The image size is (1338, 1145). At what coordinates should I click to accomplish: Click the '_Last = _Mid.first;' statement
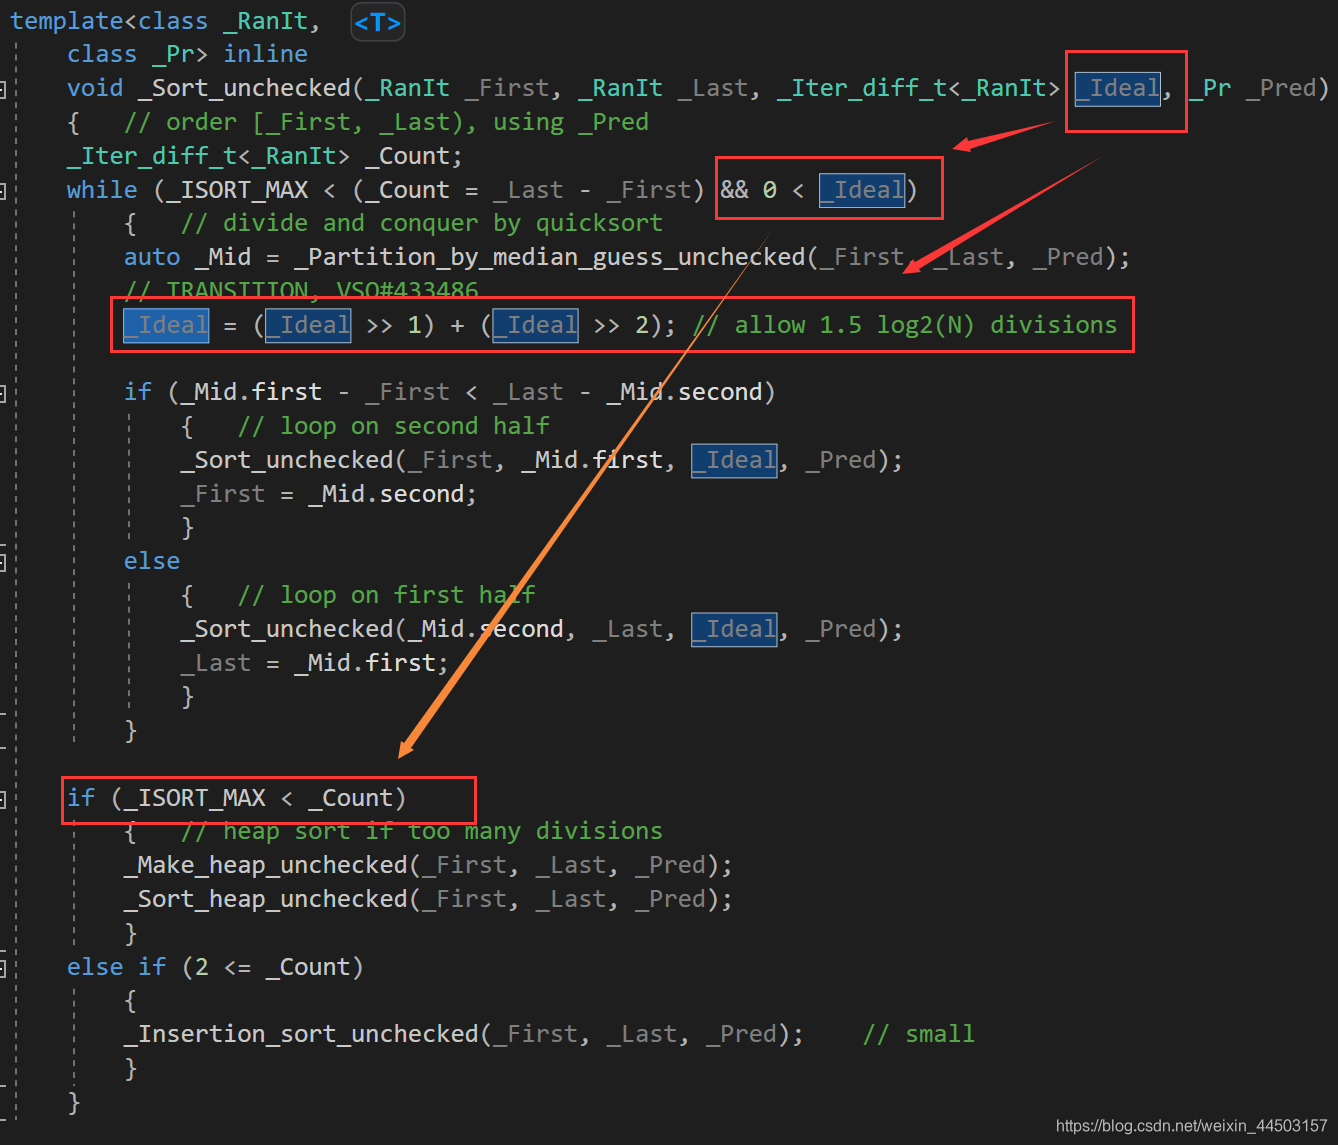[315, 663]
